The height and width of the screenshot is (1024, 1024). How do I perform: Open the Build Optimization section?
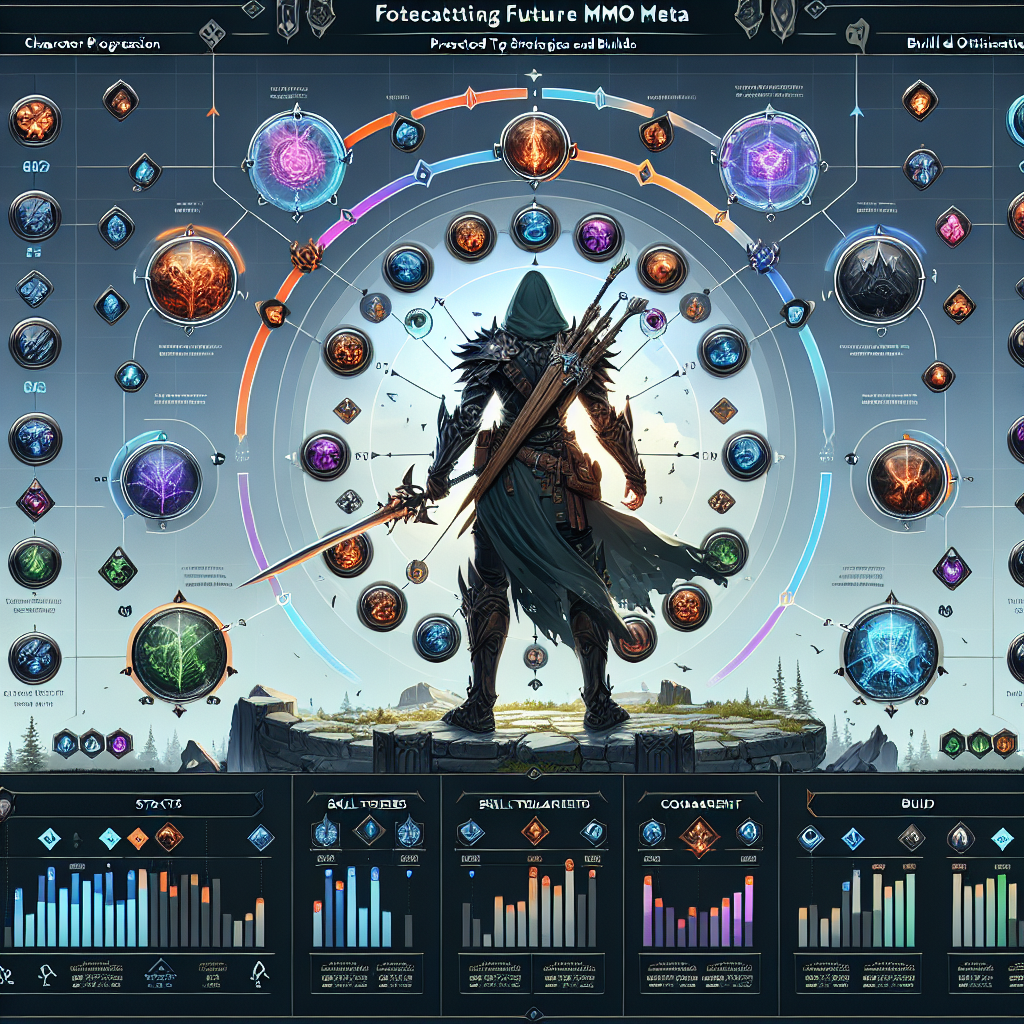pyautogui.click(x=965, y=44)
